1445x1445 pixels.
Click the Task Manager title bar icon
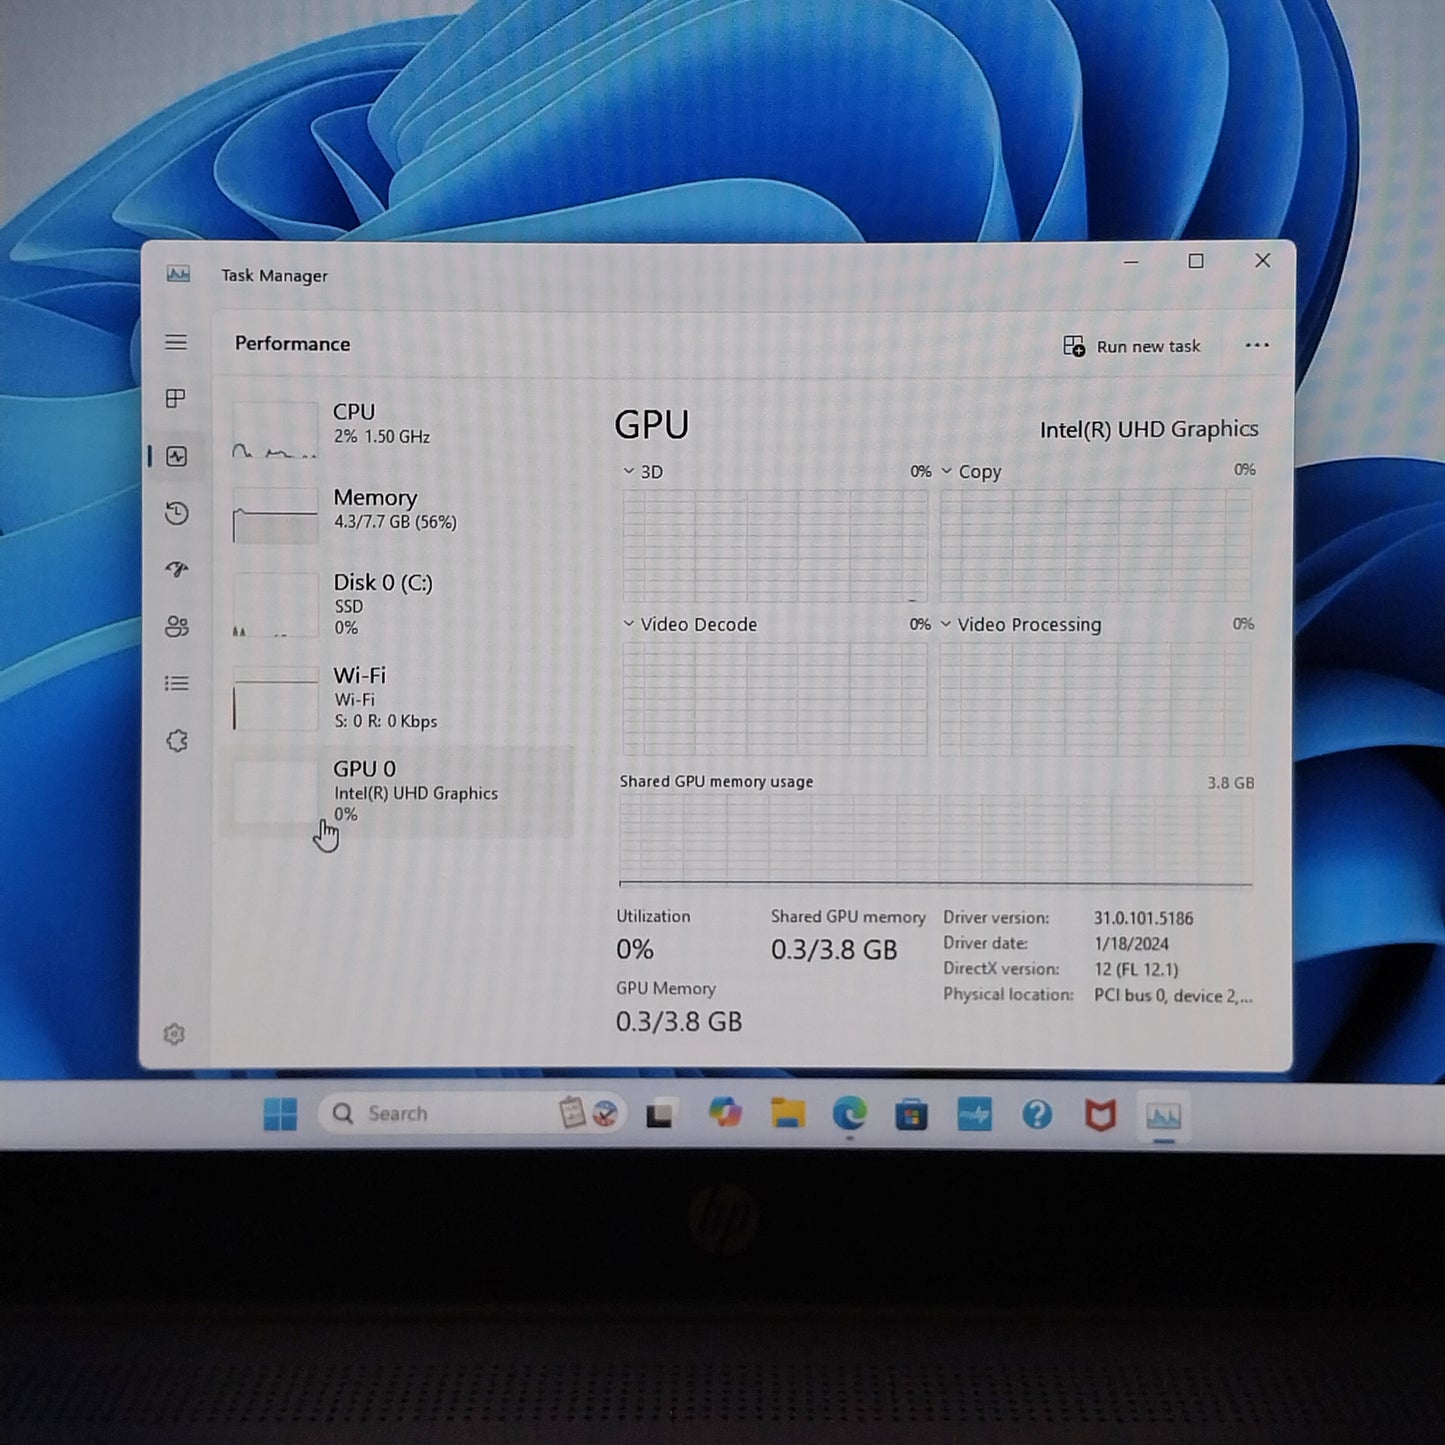(178, 274)
